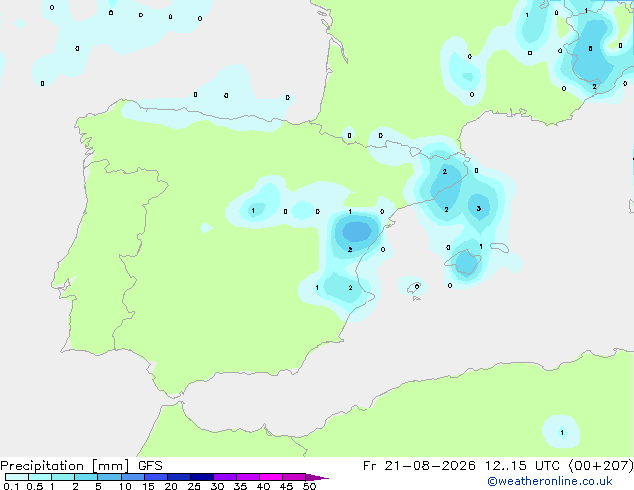Click the legend swatch between 0.1 and 0.5
634x490 pixels.
pos(17,477)
